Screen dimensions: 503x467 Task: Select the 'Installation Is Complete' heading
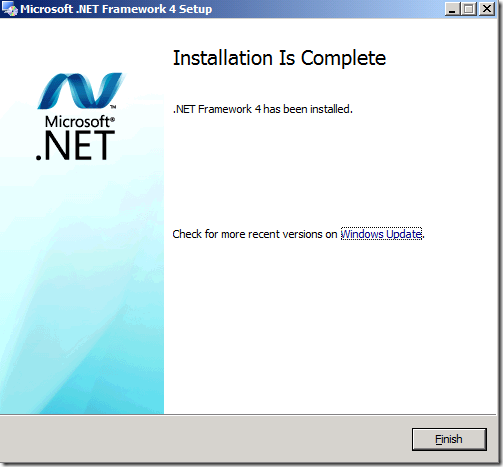pyautogui.click(x=279, y=58)
